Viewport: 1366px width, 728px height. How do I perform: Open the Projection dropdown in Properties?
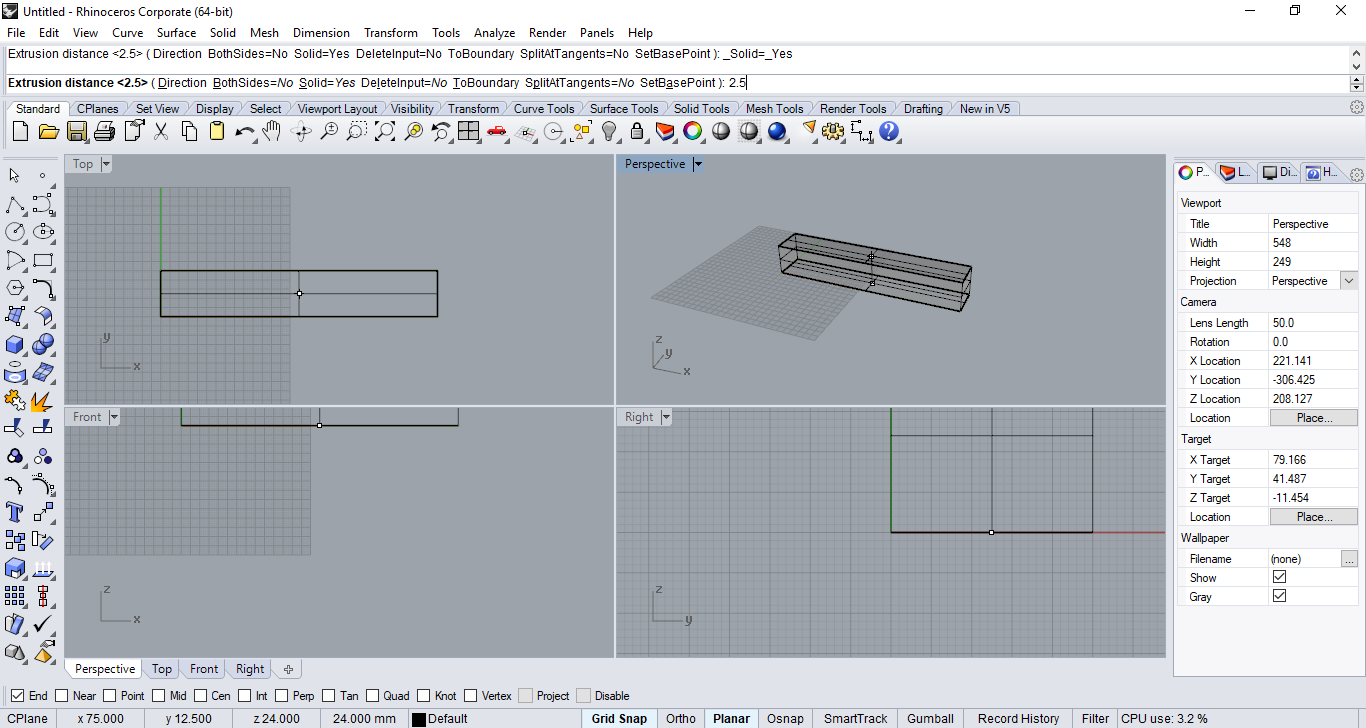click(1349, 281)
